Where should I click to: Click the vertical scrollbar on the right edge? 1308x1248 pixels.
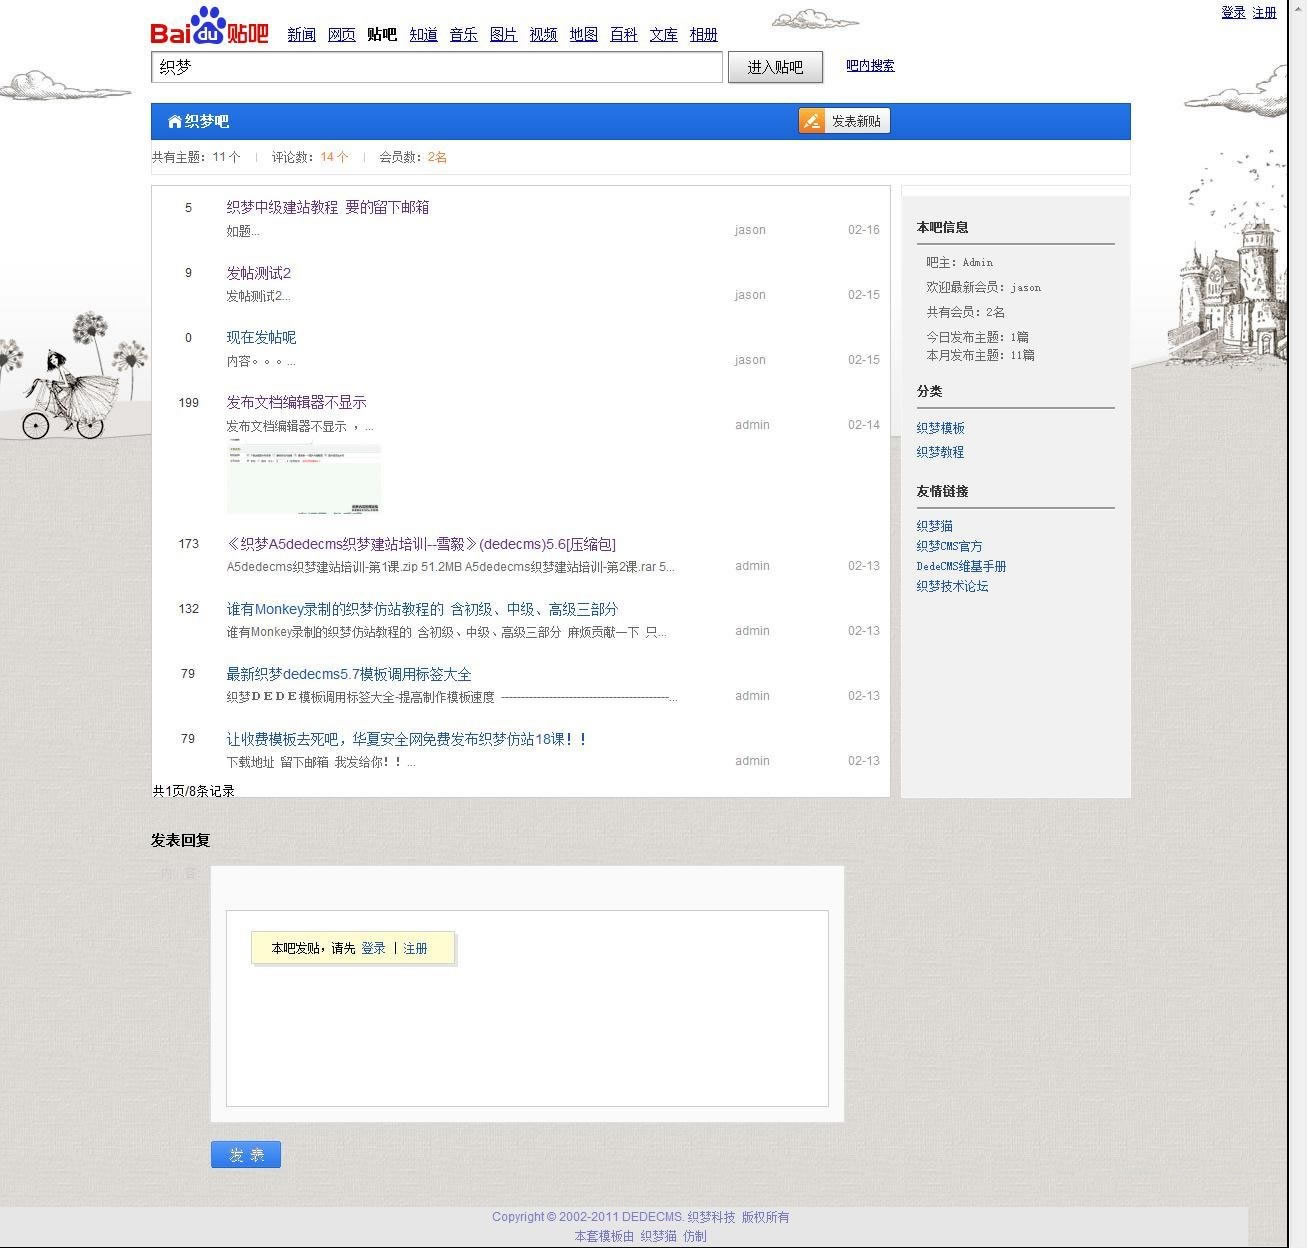click(x=1297, y=624)
